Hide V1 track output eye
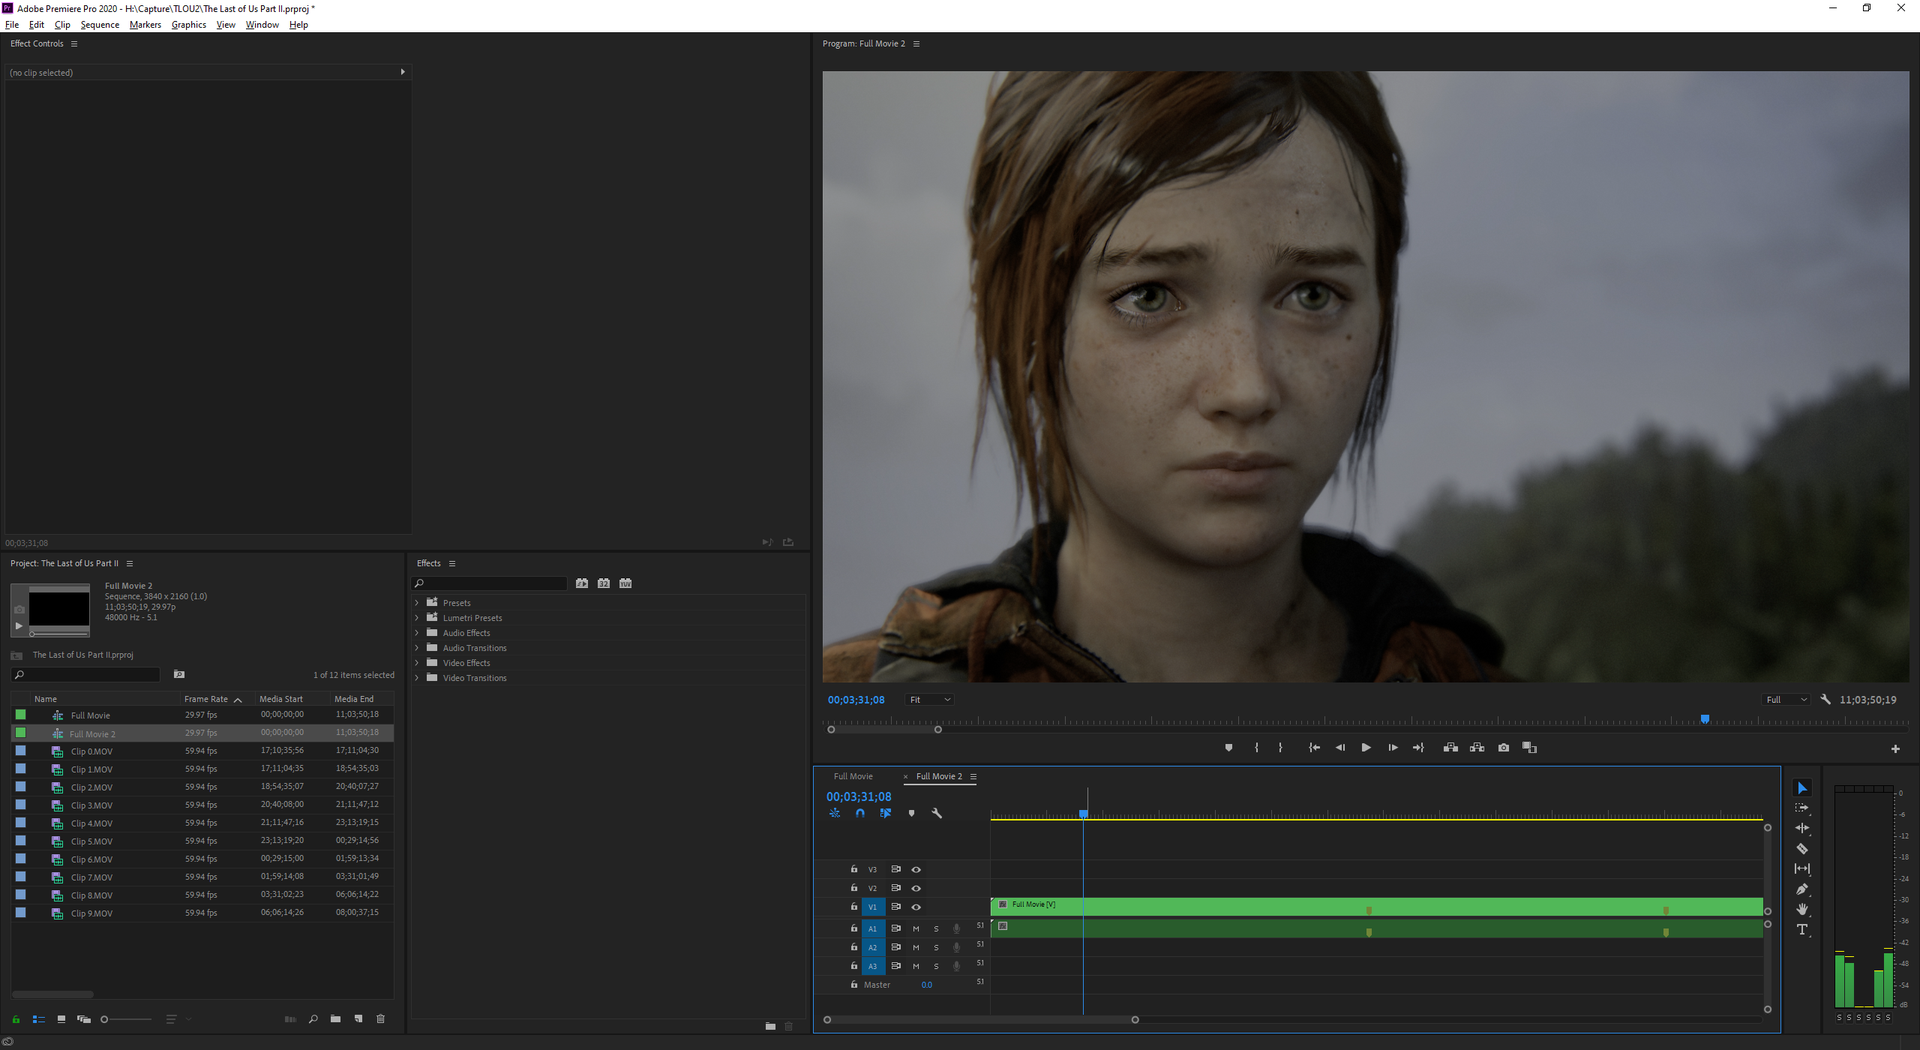Image resolution: width=1920 pixels, height=1050 pixels. (x=916, y=907)
